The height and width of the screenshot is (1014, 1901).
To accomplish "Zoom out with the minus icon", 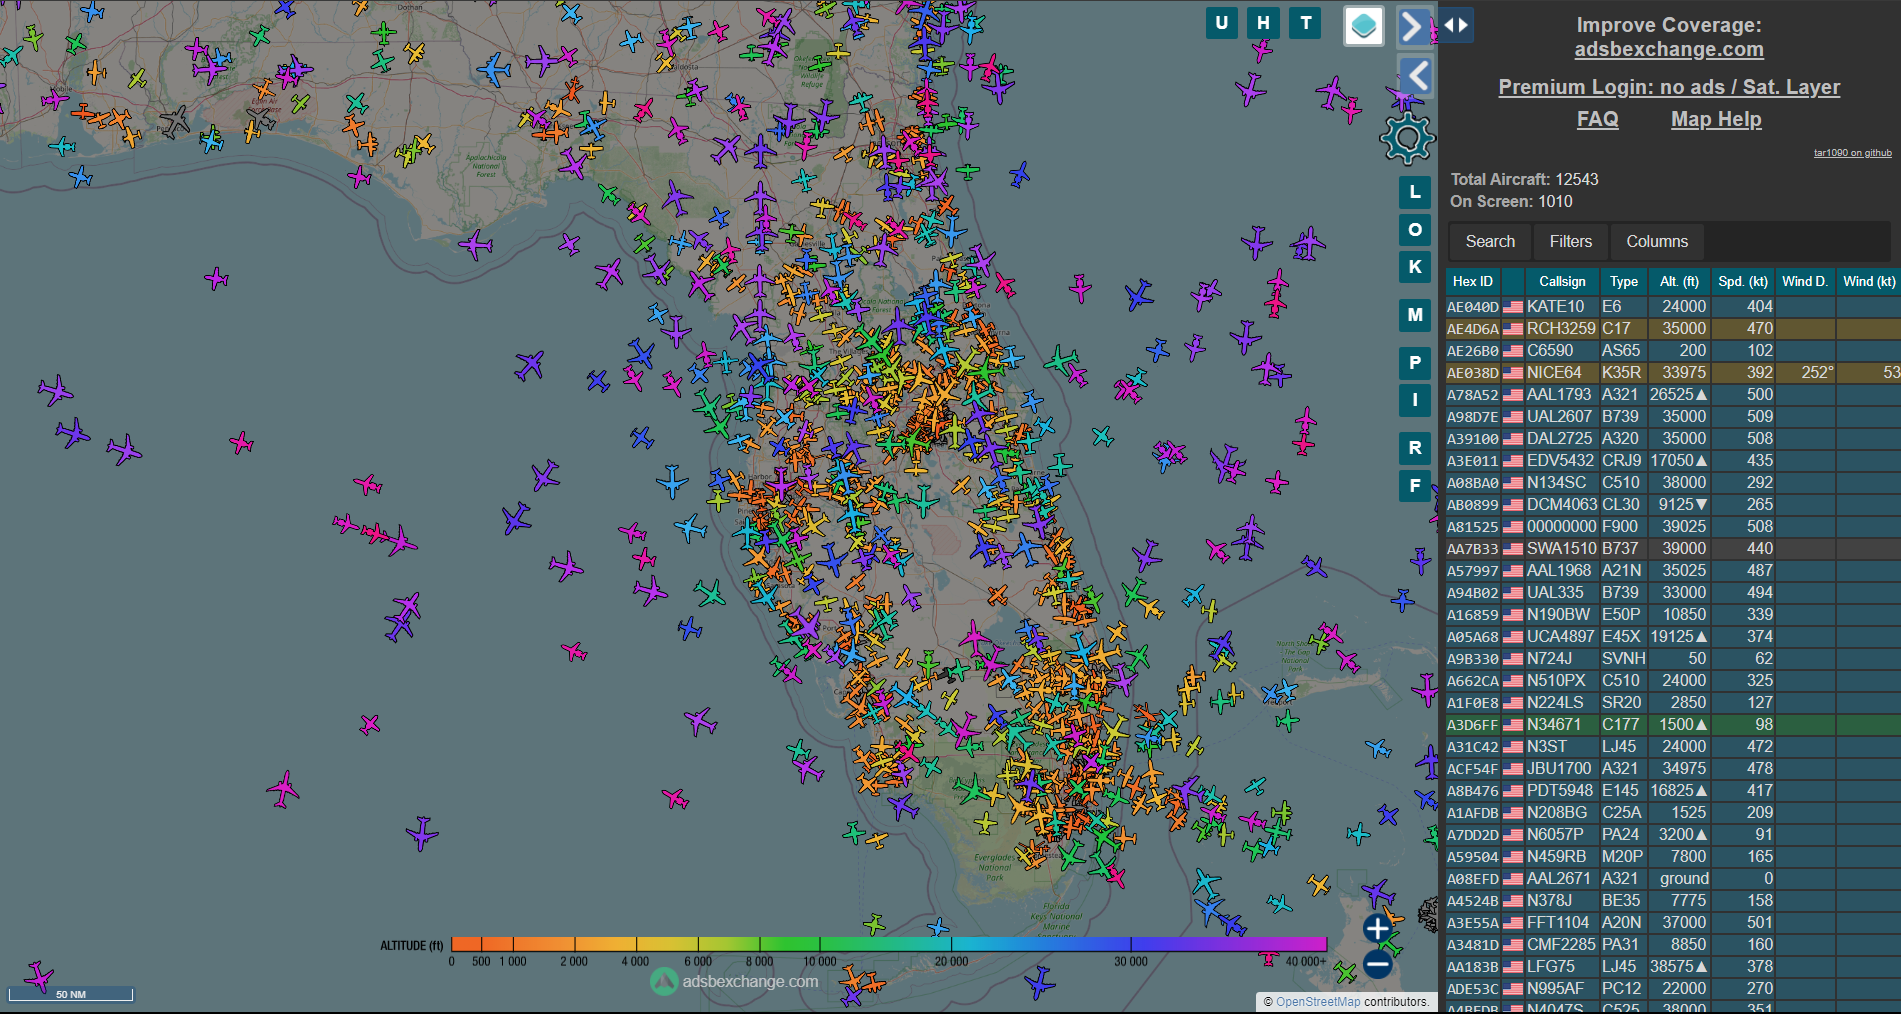I will pyautogui.click(x=1377, y=965).
